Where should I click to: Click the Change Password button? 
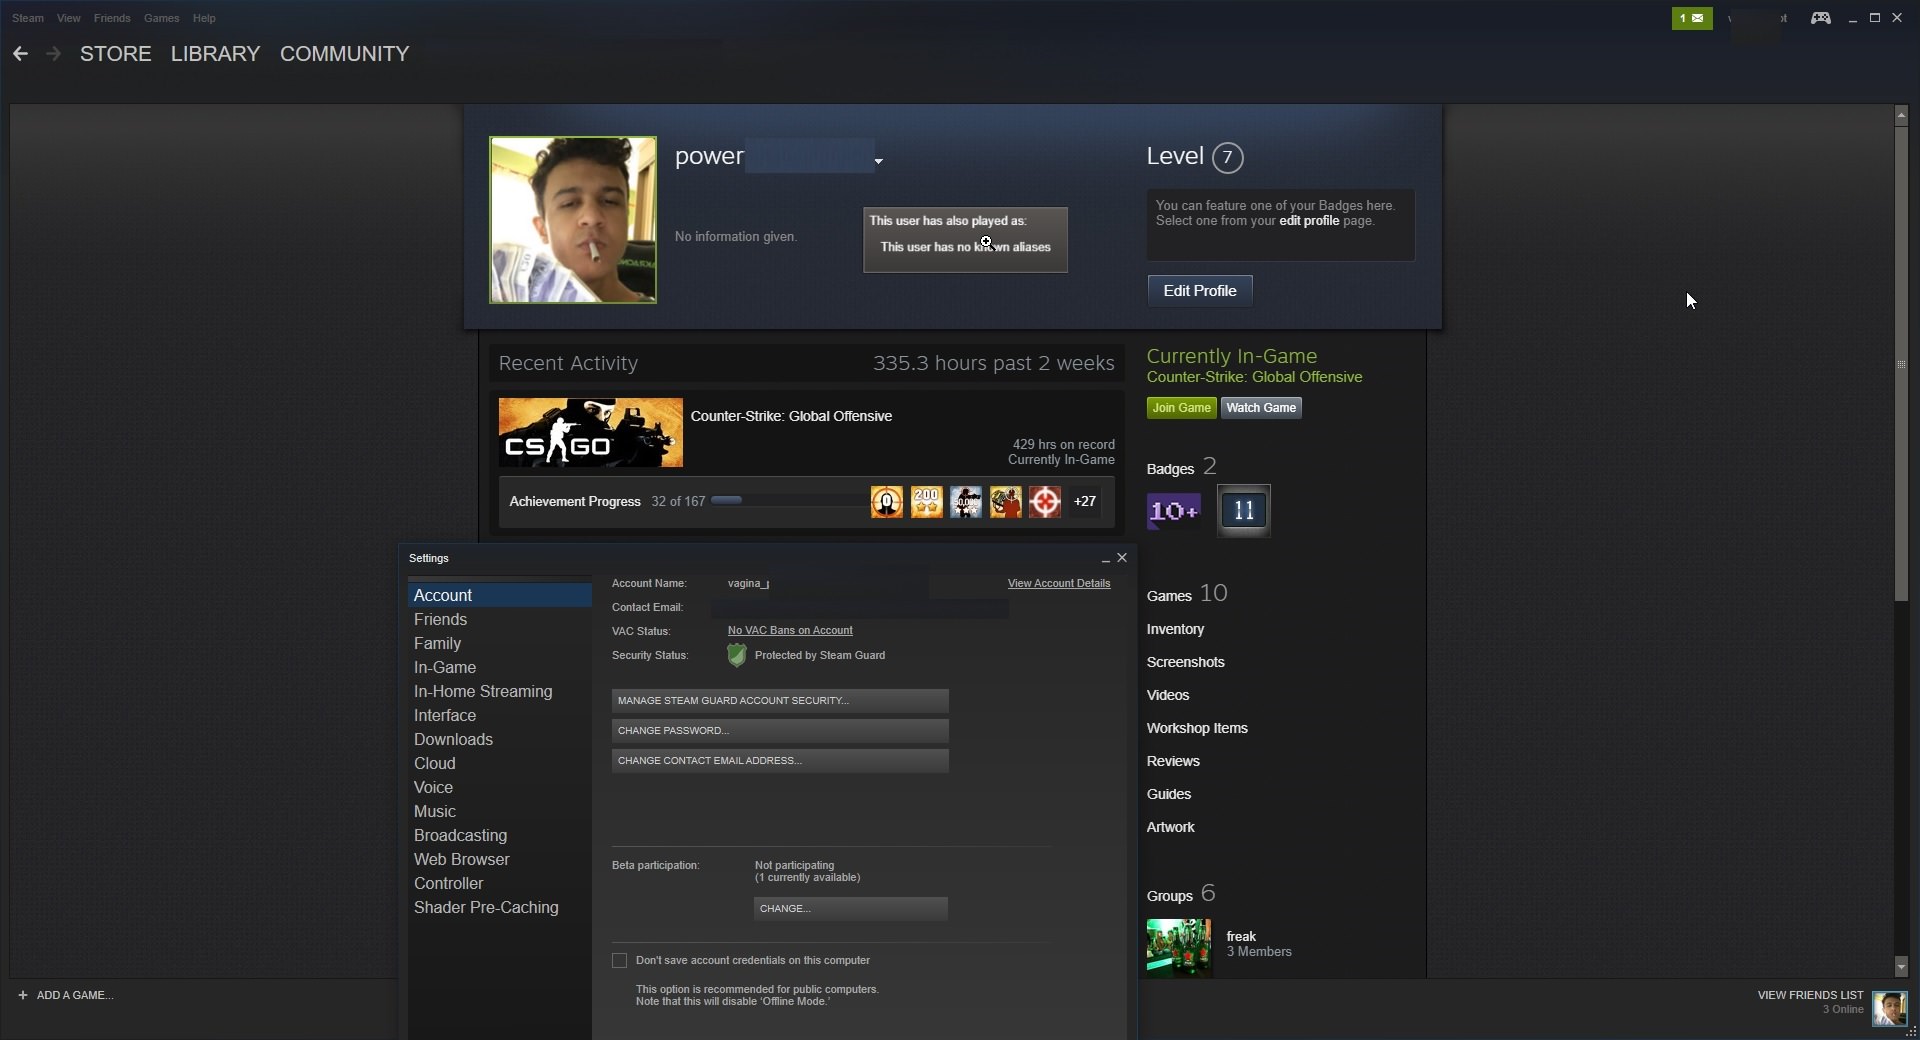click(x=780, y=731)
